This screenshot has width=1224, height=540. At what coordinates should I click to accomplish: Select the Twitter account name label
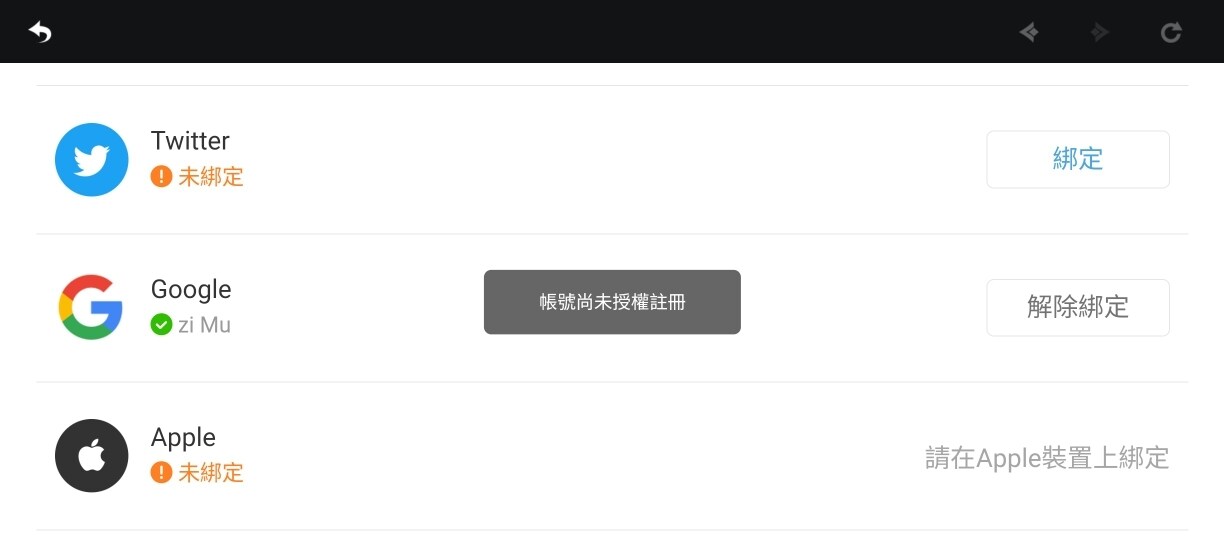(x=190, y=141)
